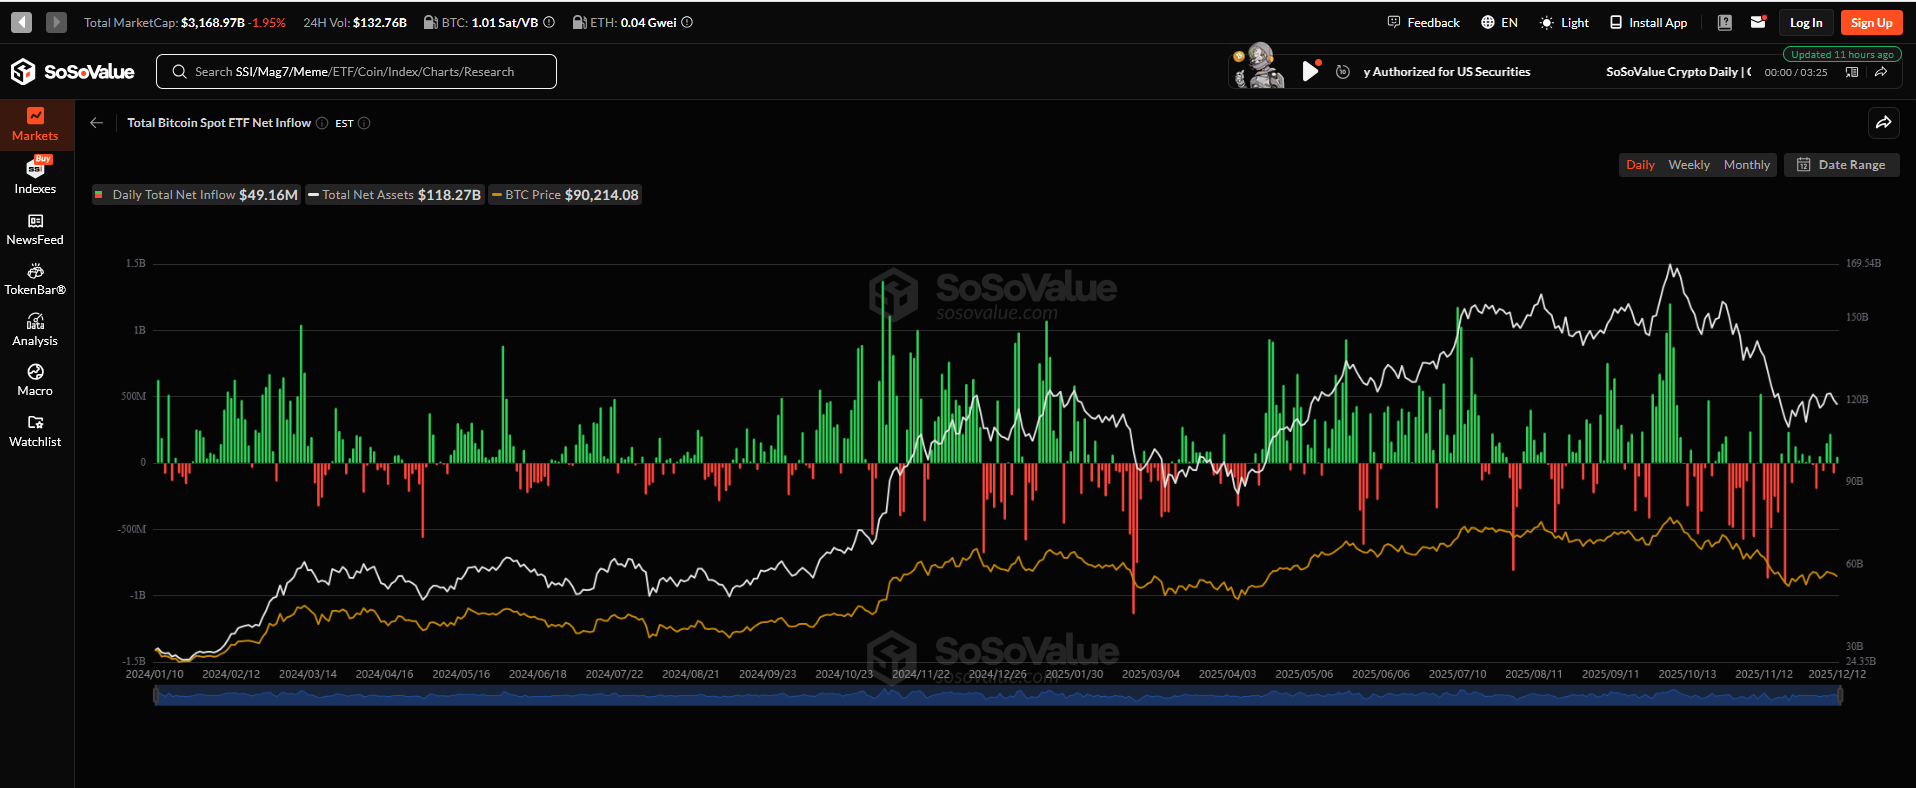Toggle Daily Total Net Inflow series
Image resolution: width=1916 pixels, height=788 pixels.
pyautogui.click(x=196, y=195)
